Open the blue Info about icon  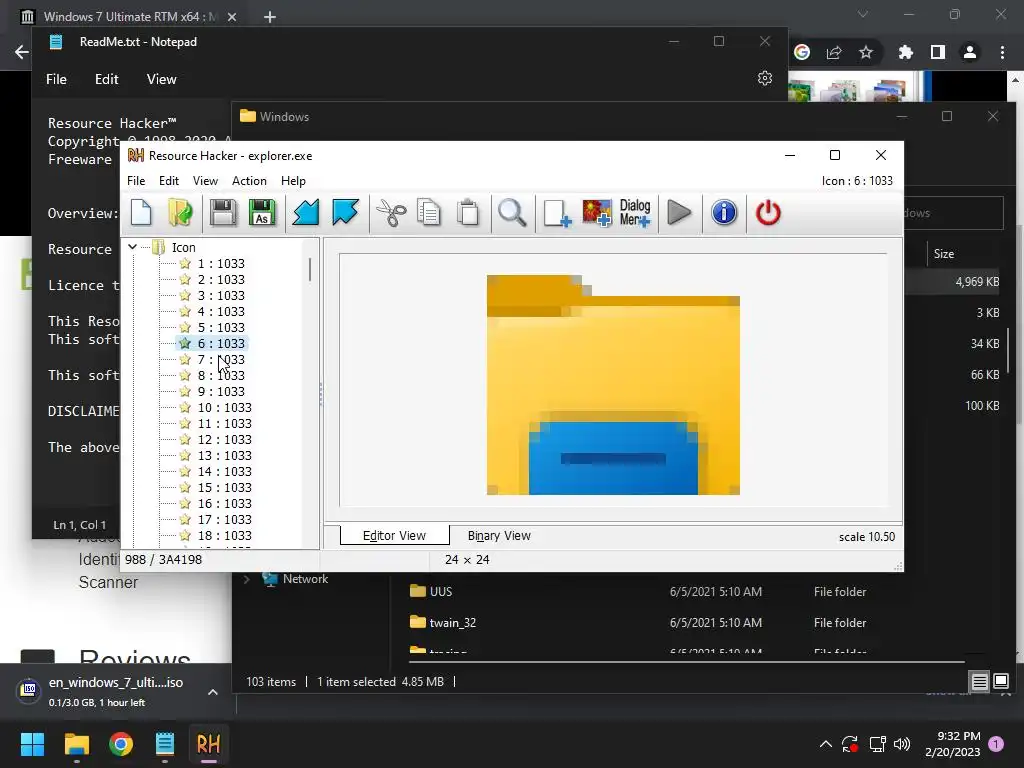(724, 213)
